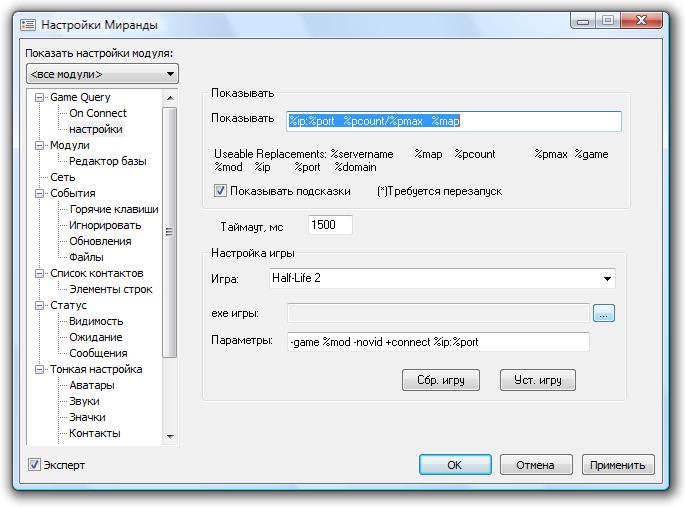Select Видимость under Статус
The height and width of the screenshot is (507, 685).
tap(96, 321)
